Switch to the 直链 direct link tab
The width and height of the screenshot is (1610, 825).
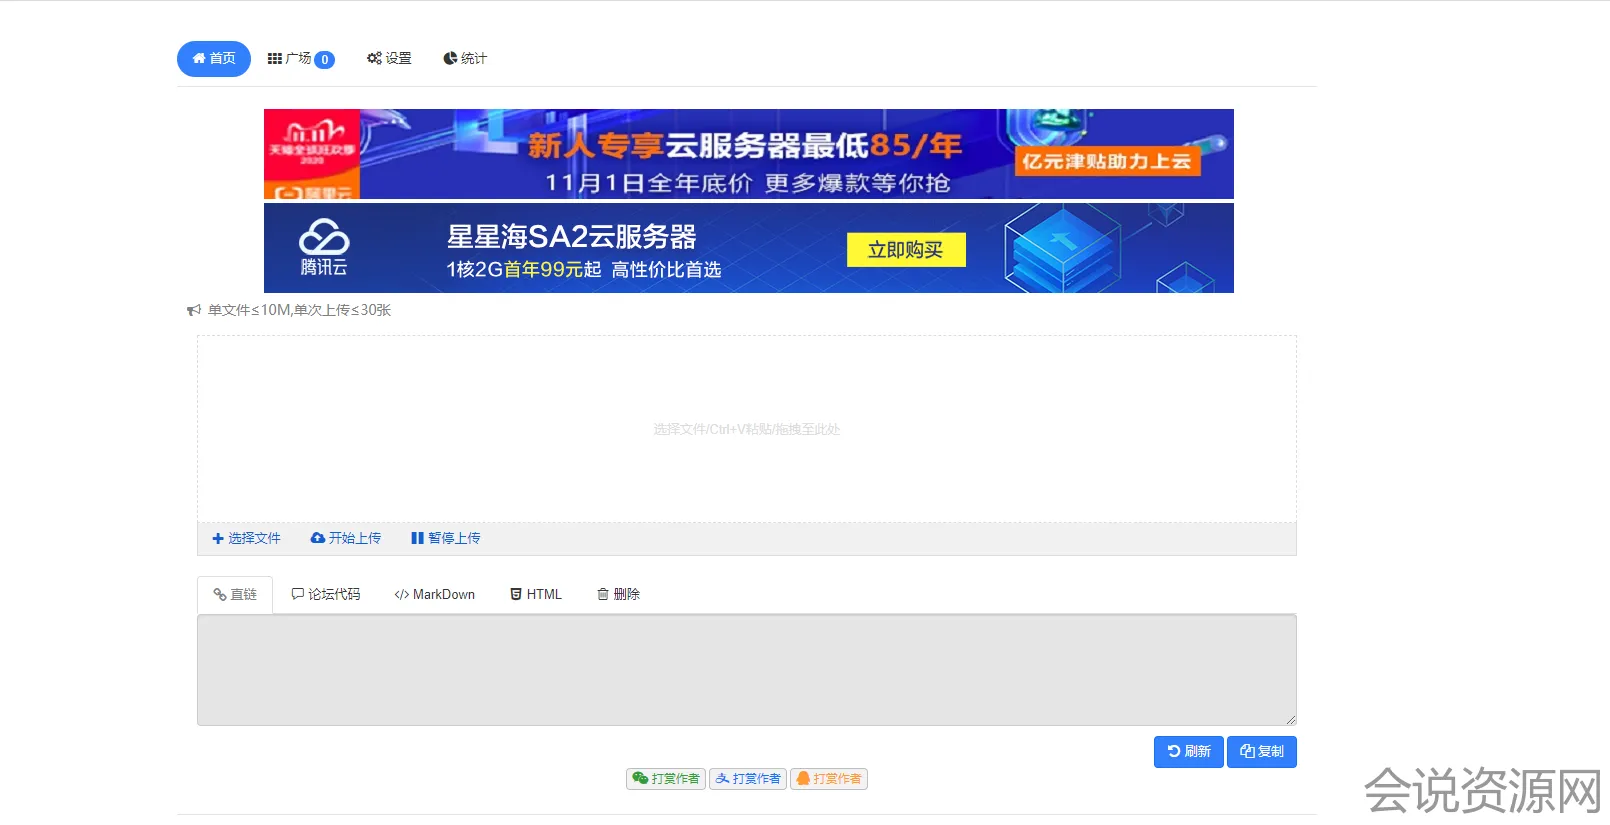(235, 595)
